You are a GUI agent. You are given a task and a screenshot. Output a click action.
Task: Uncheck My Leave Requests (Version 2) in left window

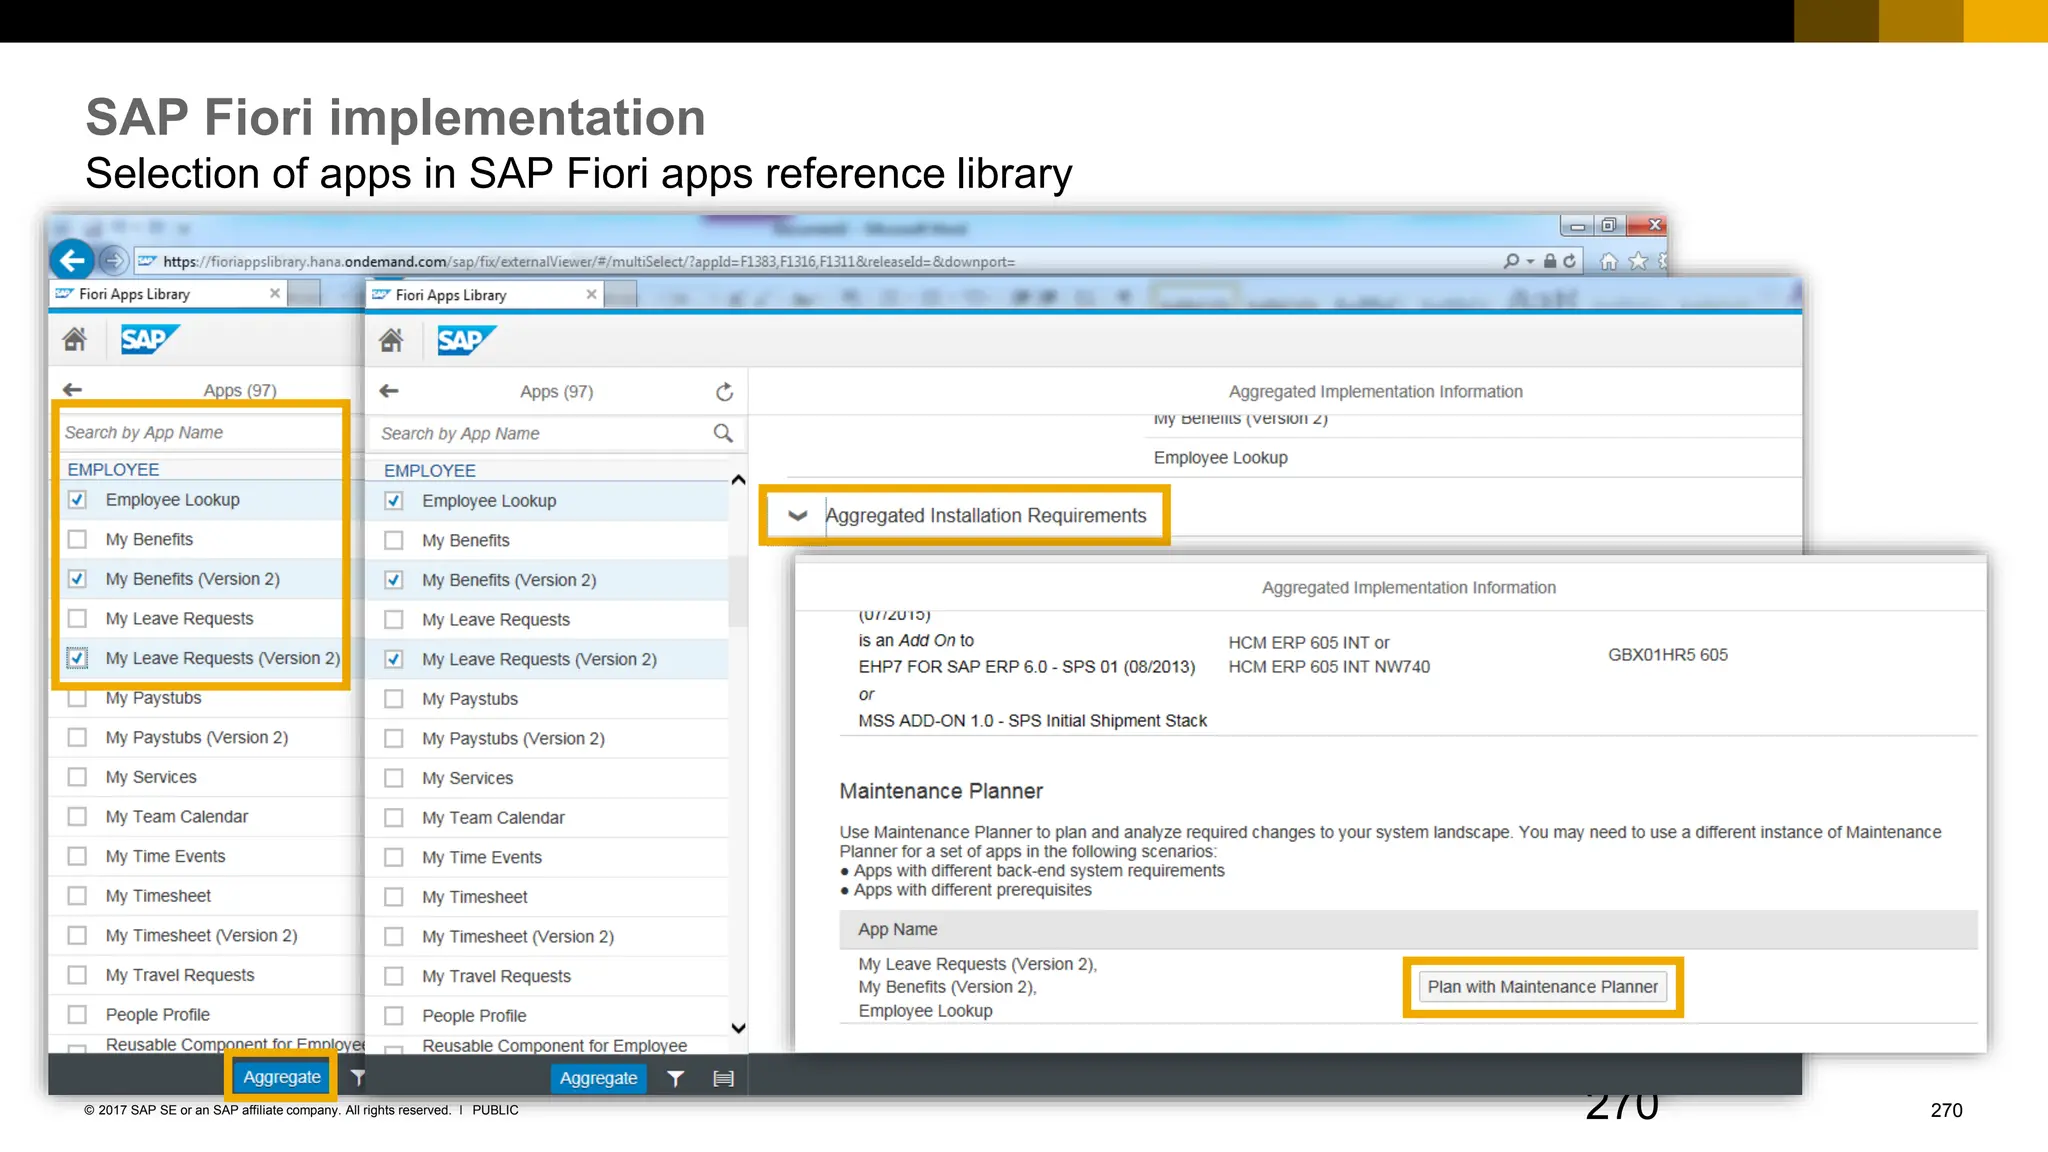pos(77,658)
